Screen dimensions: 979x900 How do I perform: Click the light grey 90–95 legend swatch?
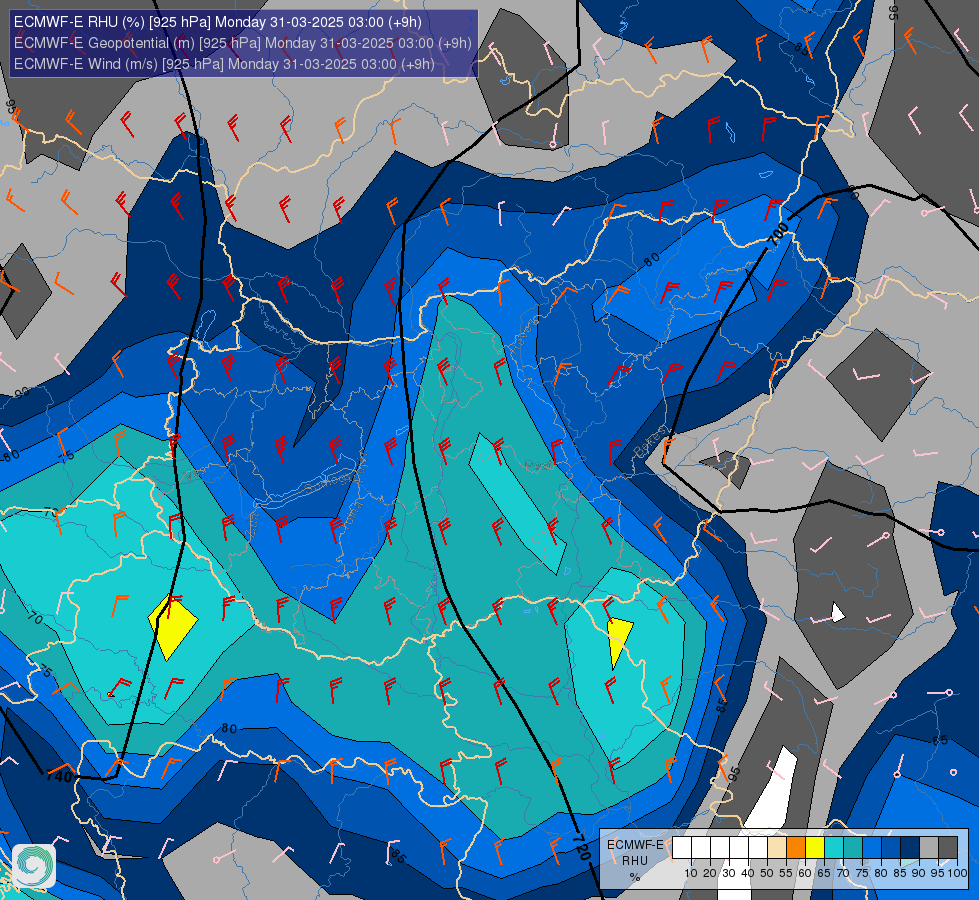point(929,848)
